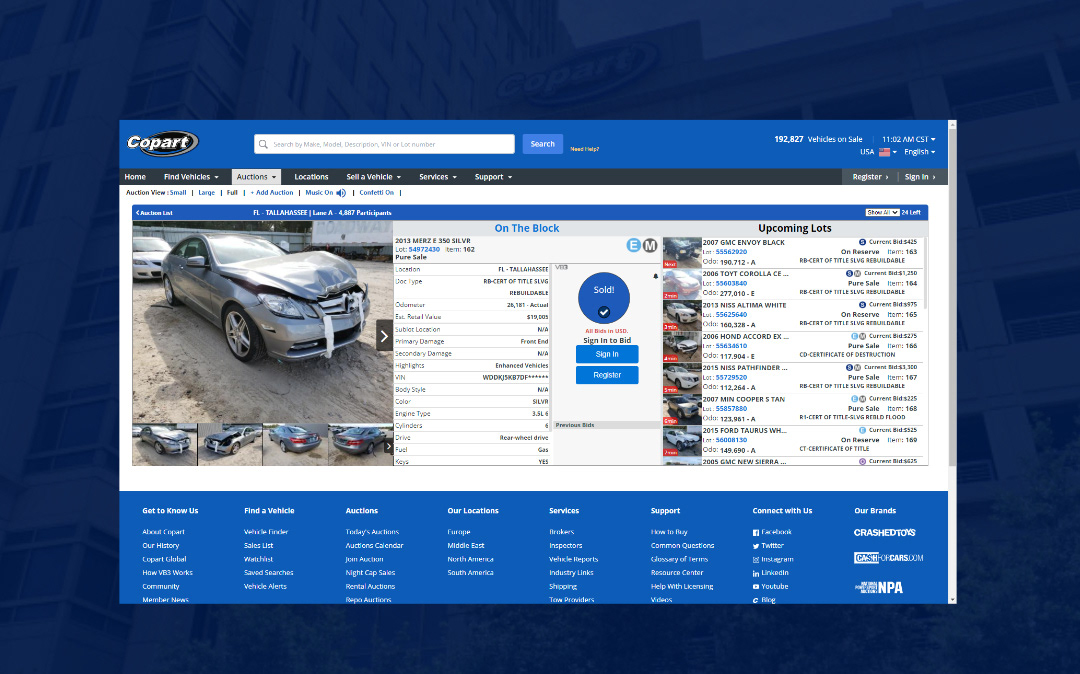Open the Locations menu item
The width and height of the screenshot is (1080, 674).
[311, 177]
